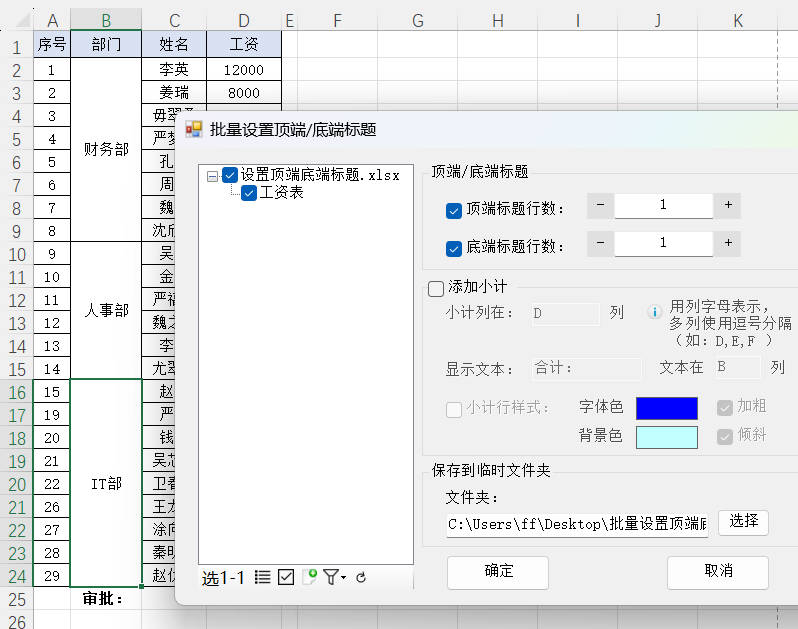Image resolution: width=798 pixels, height=629 pixels.
Task: Click the 确定 button
Action: 498,571
